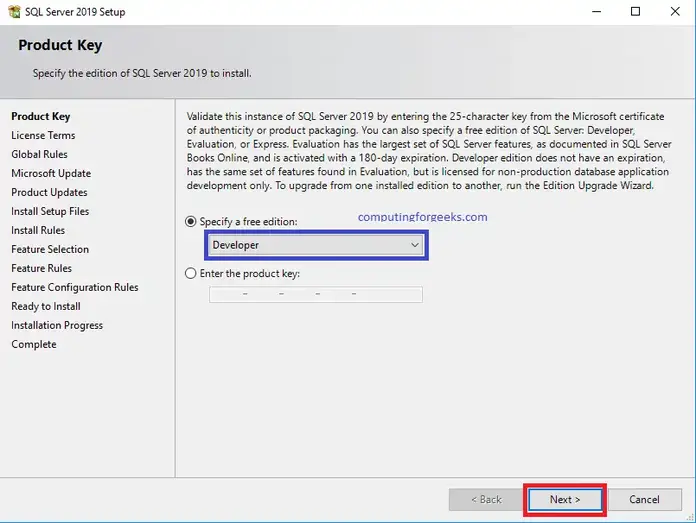Viewport: 696px width, 523px height.
Task: Click the Product Key step in sidebar
Action: point(41,116)
